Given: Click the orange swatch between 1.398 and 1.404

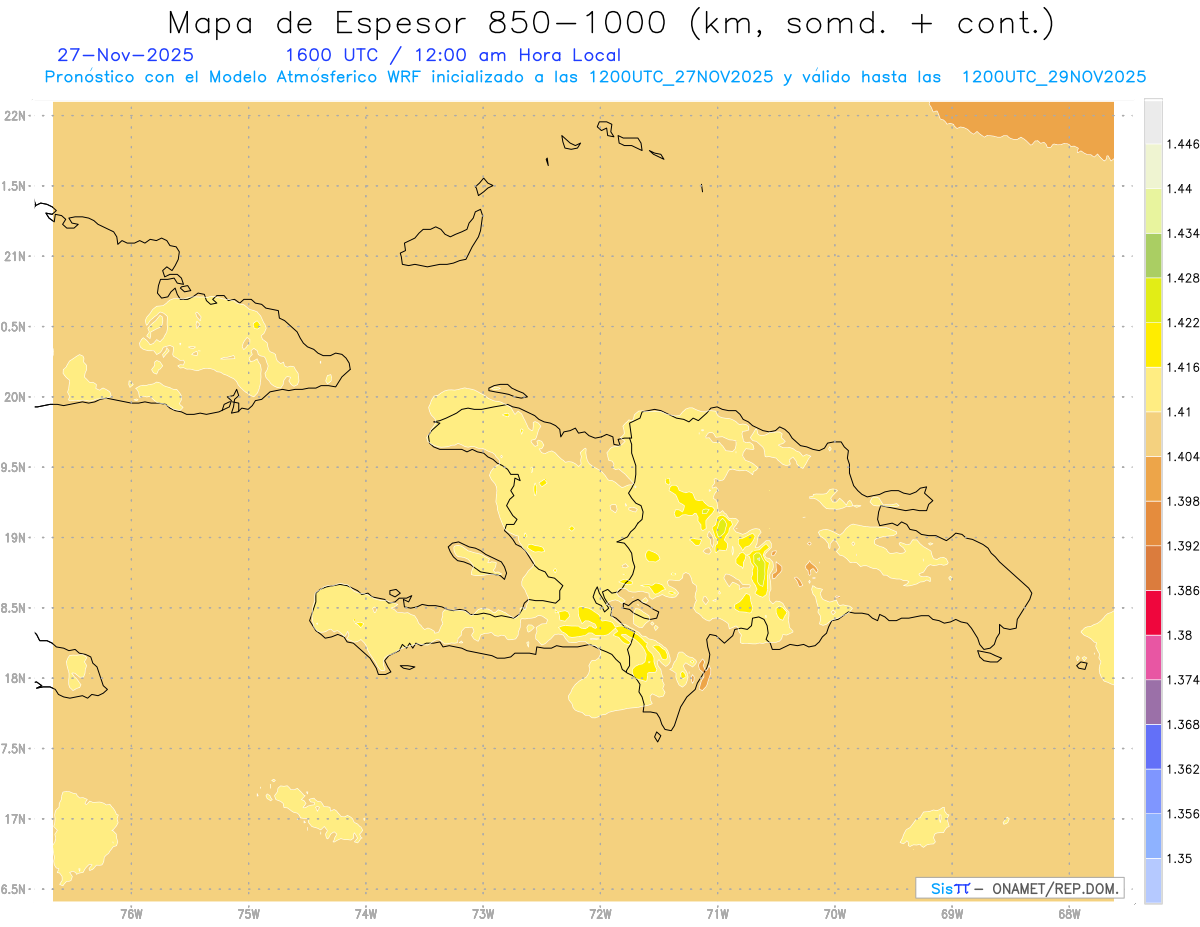Looking at the screenshot, I should pyautogui.click(x=1153, y=479).
